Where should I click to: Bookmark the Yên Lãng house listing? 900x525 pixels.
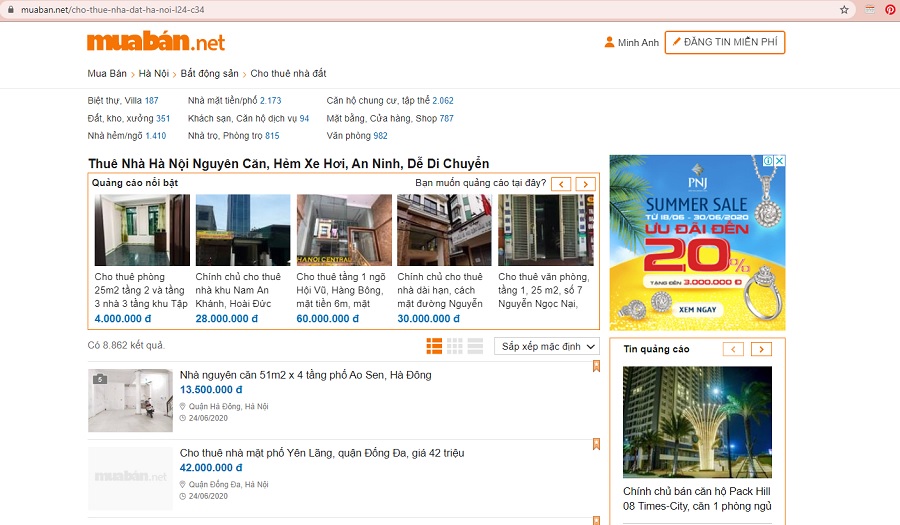(596, 444)
